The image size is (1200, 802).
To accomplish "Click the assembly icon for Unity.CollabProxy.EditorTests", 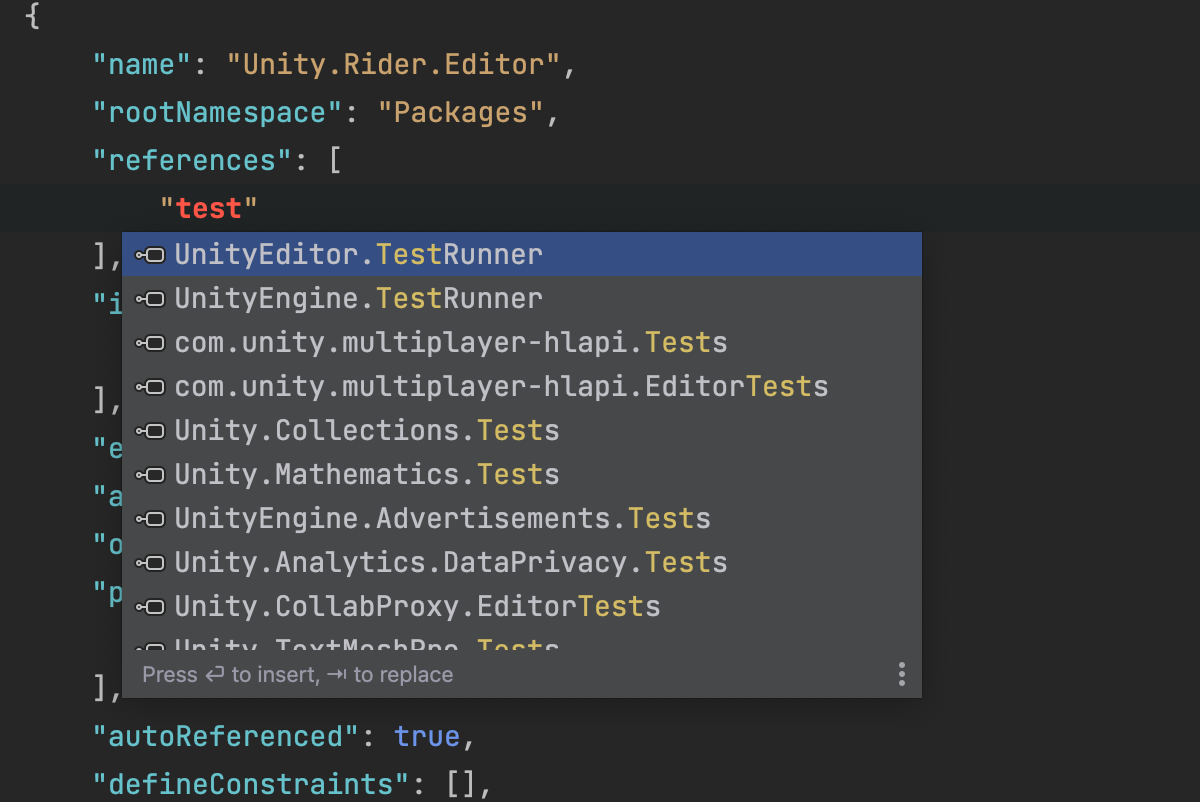I will pyautogui.click(x=150, y=607).
